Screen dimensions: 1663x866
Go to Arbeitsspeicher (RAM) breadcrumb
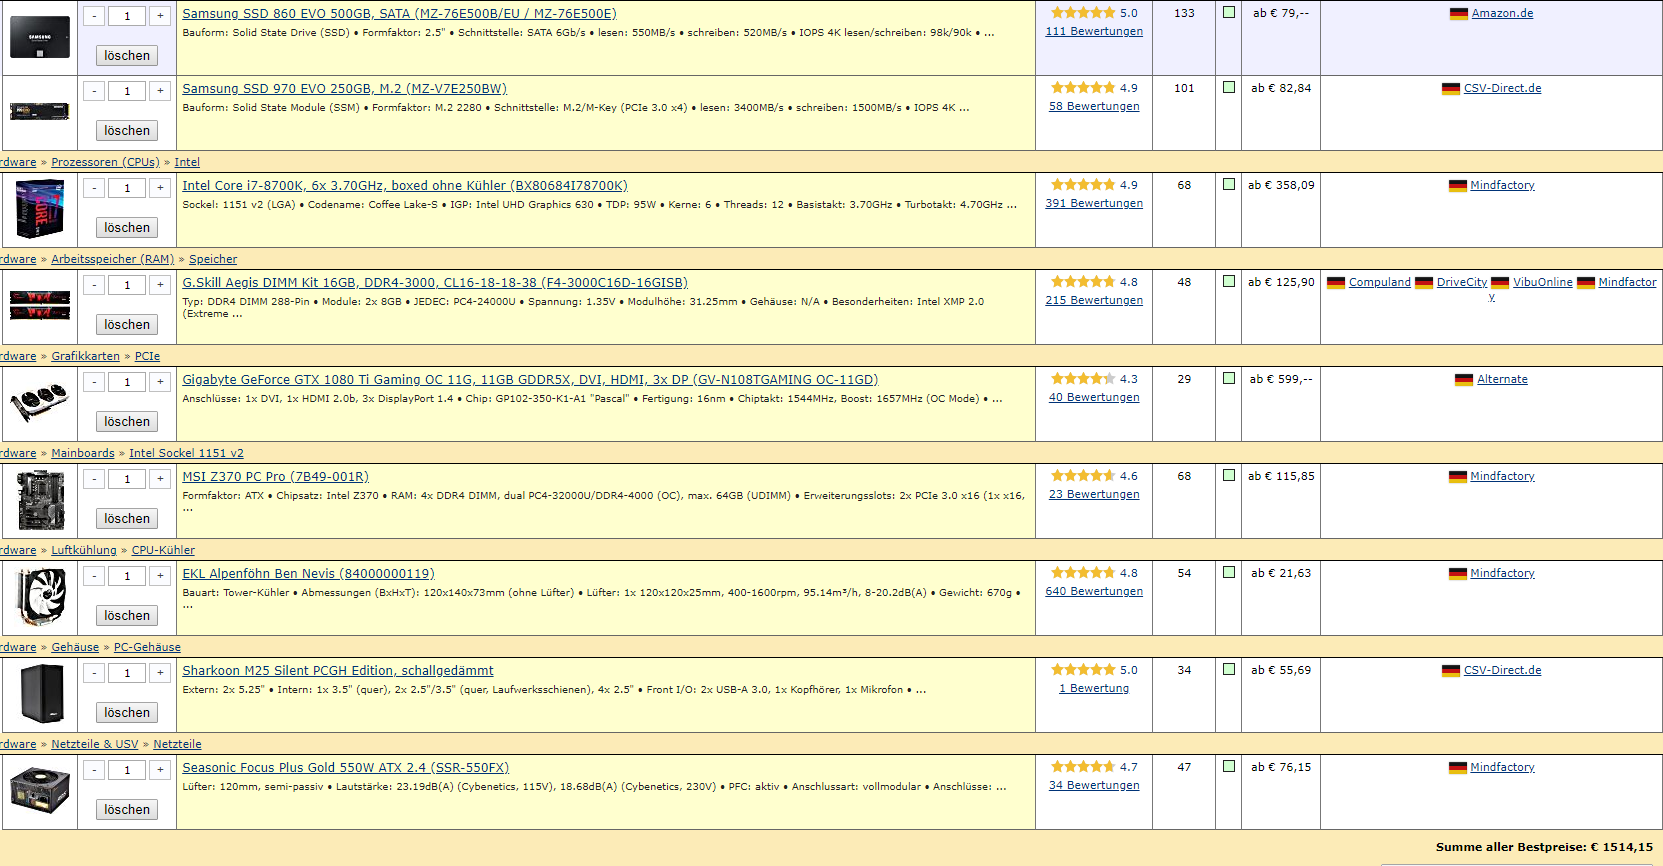(113, 259)
